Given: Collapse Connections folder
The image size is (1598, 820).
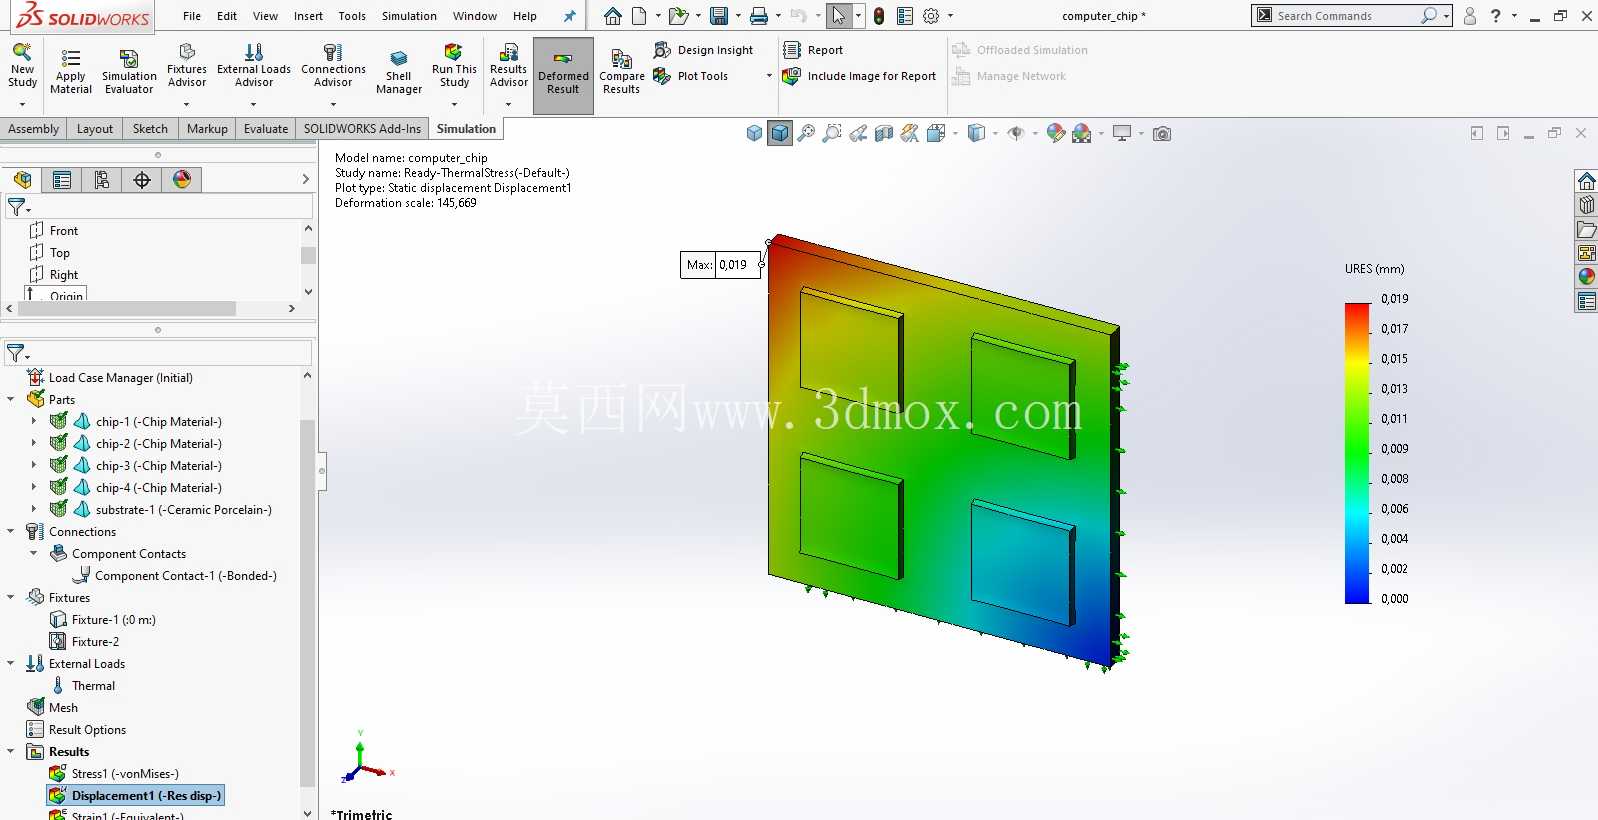Looking at the screenshot, I should tap(11, 532).
